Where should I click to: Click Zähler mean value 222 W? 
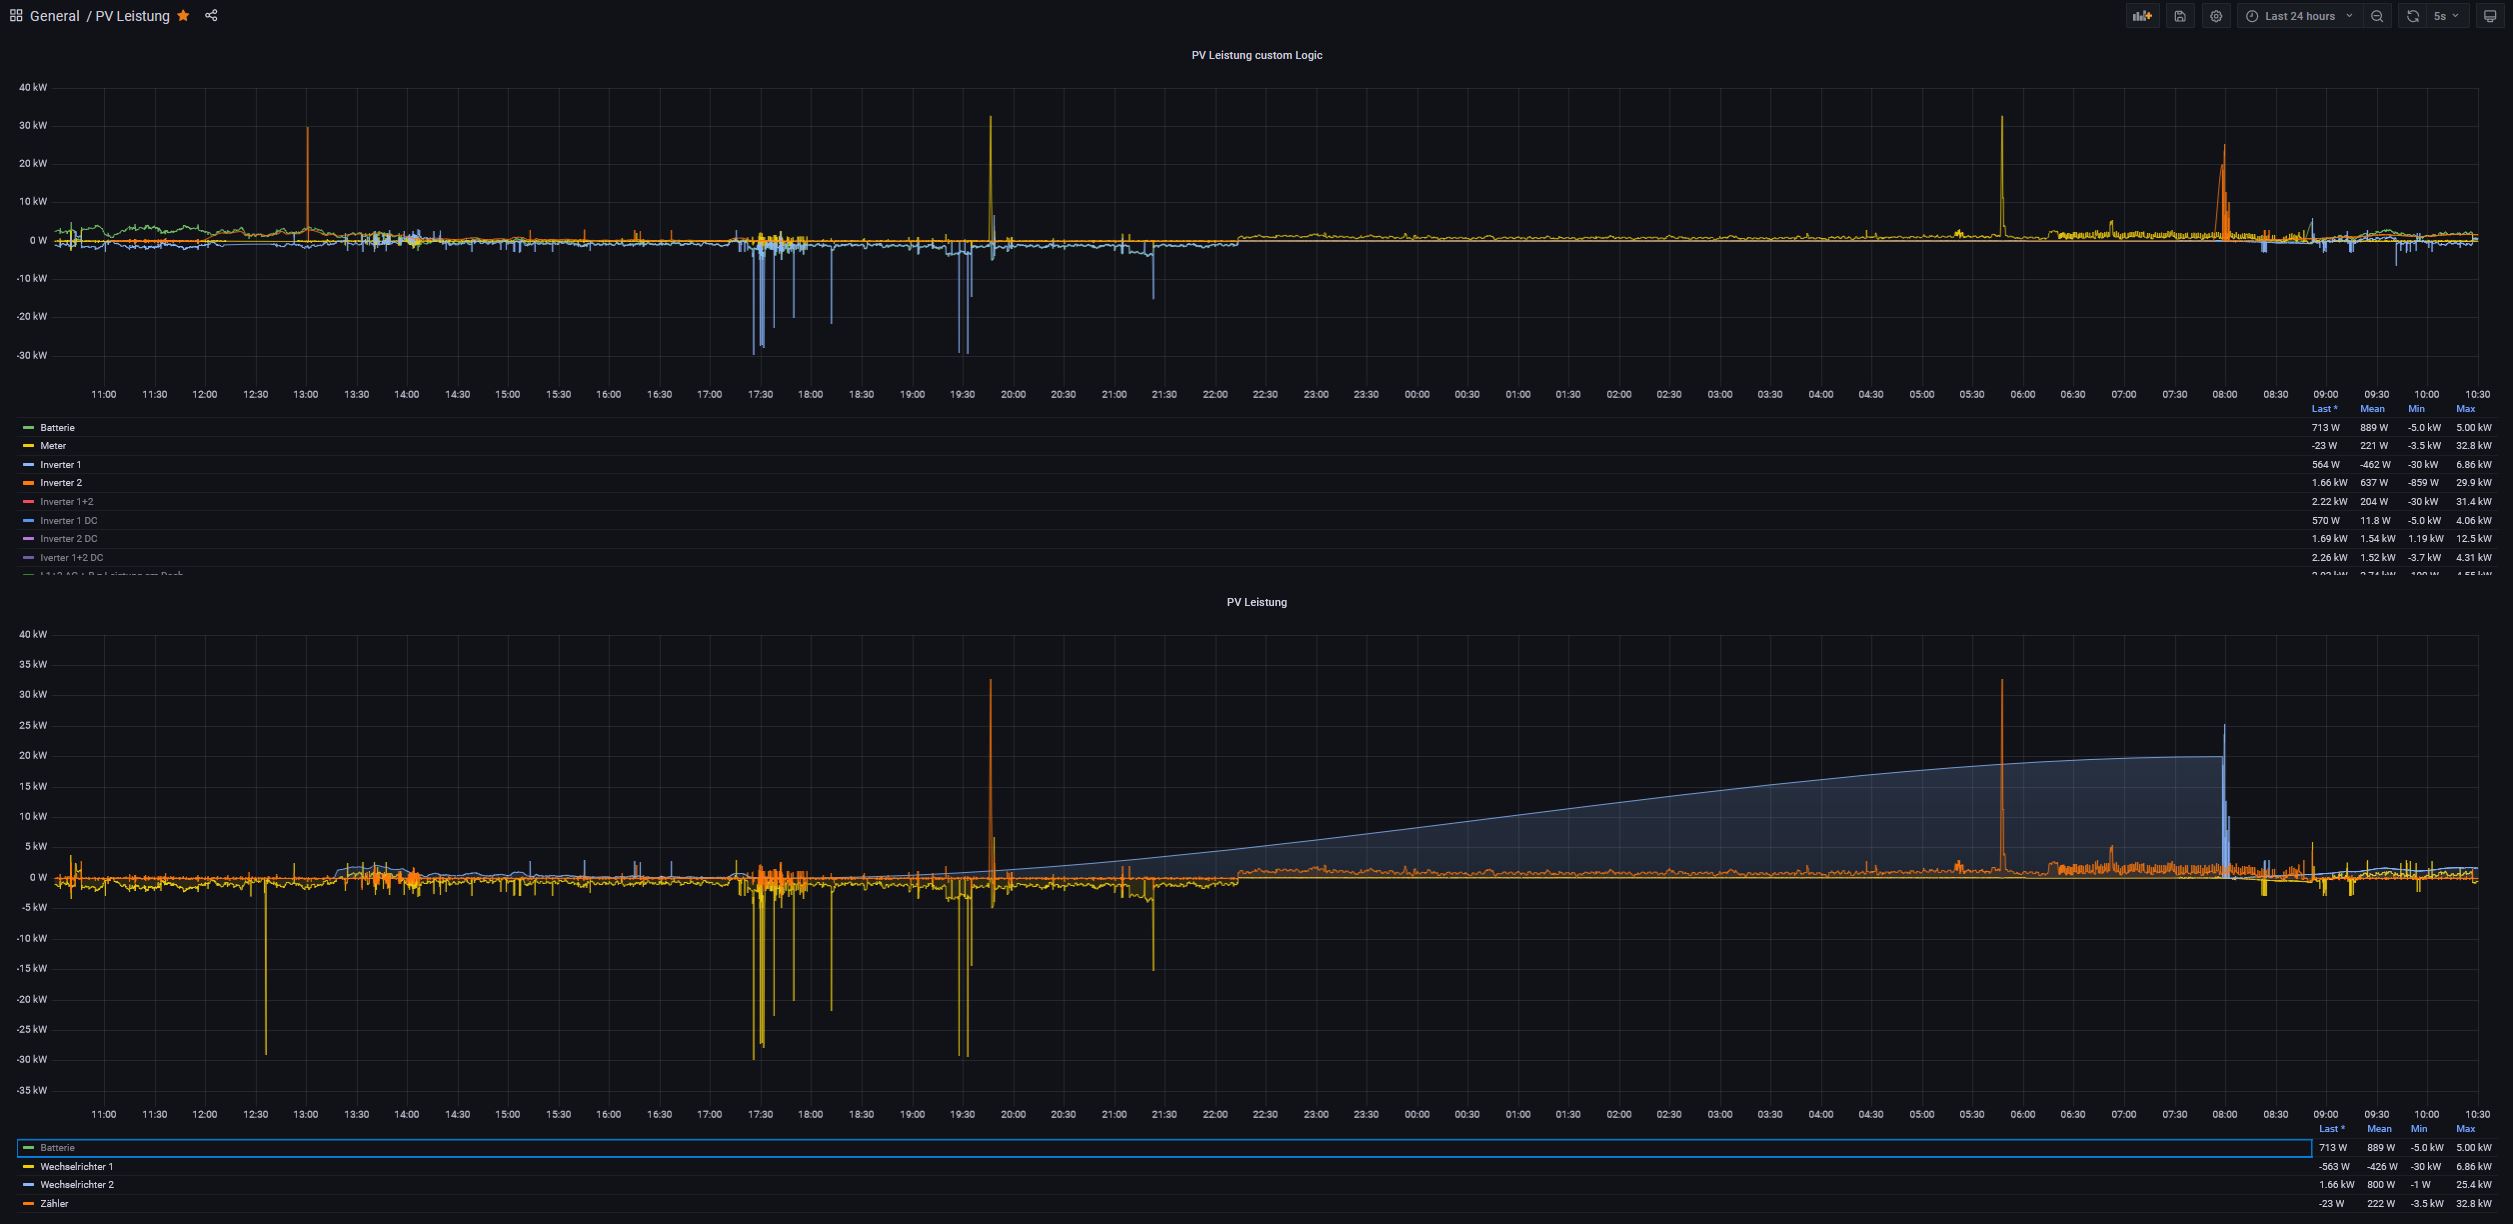click(2381, 1204)
